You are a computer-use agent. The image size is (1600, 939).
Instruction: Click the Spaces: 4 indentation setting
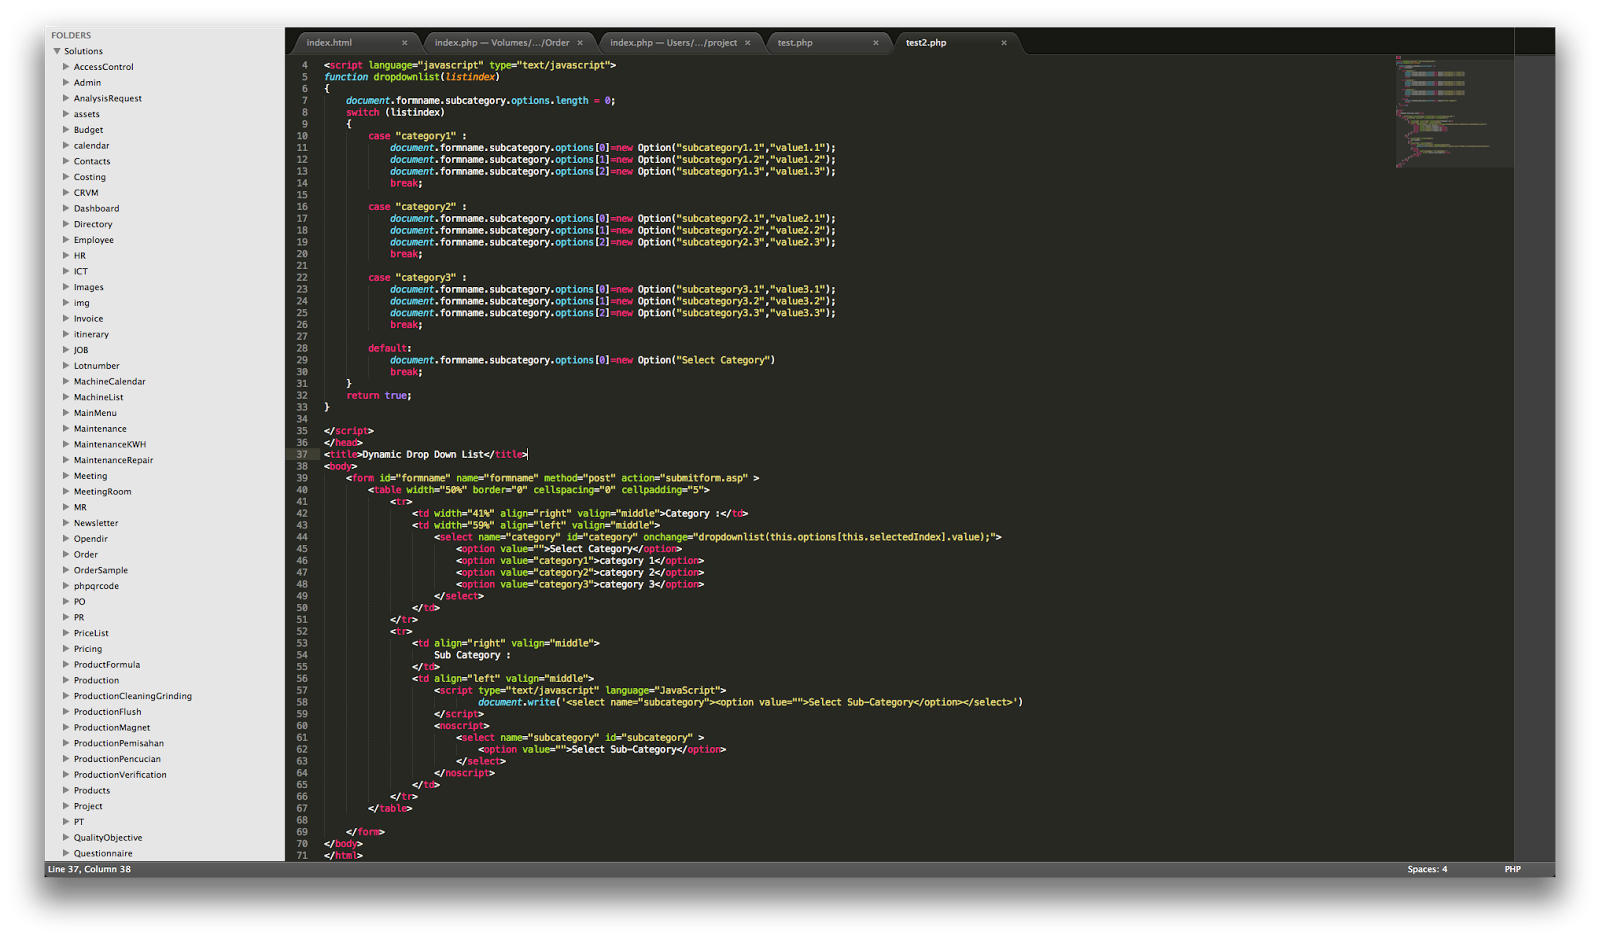point(1427,869)
